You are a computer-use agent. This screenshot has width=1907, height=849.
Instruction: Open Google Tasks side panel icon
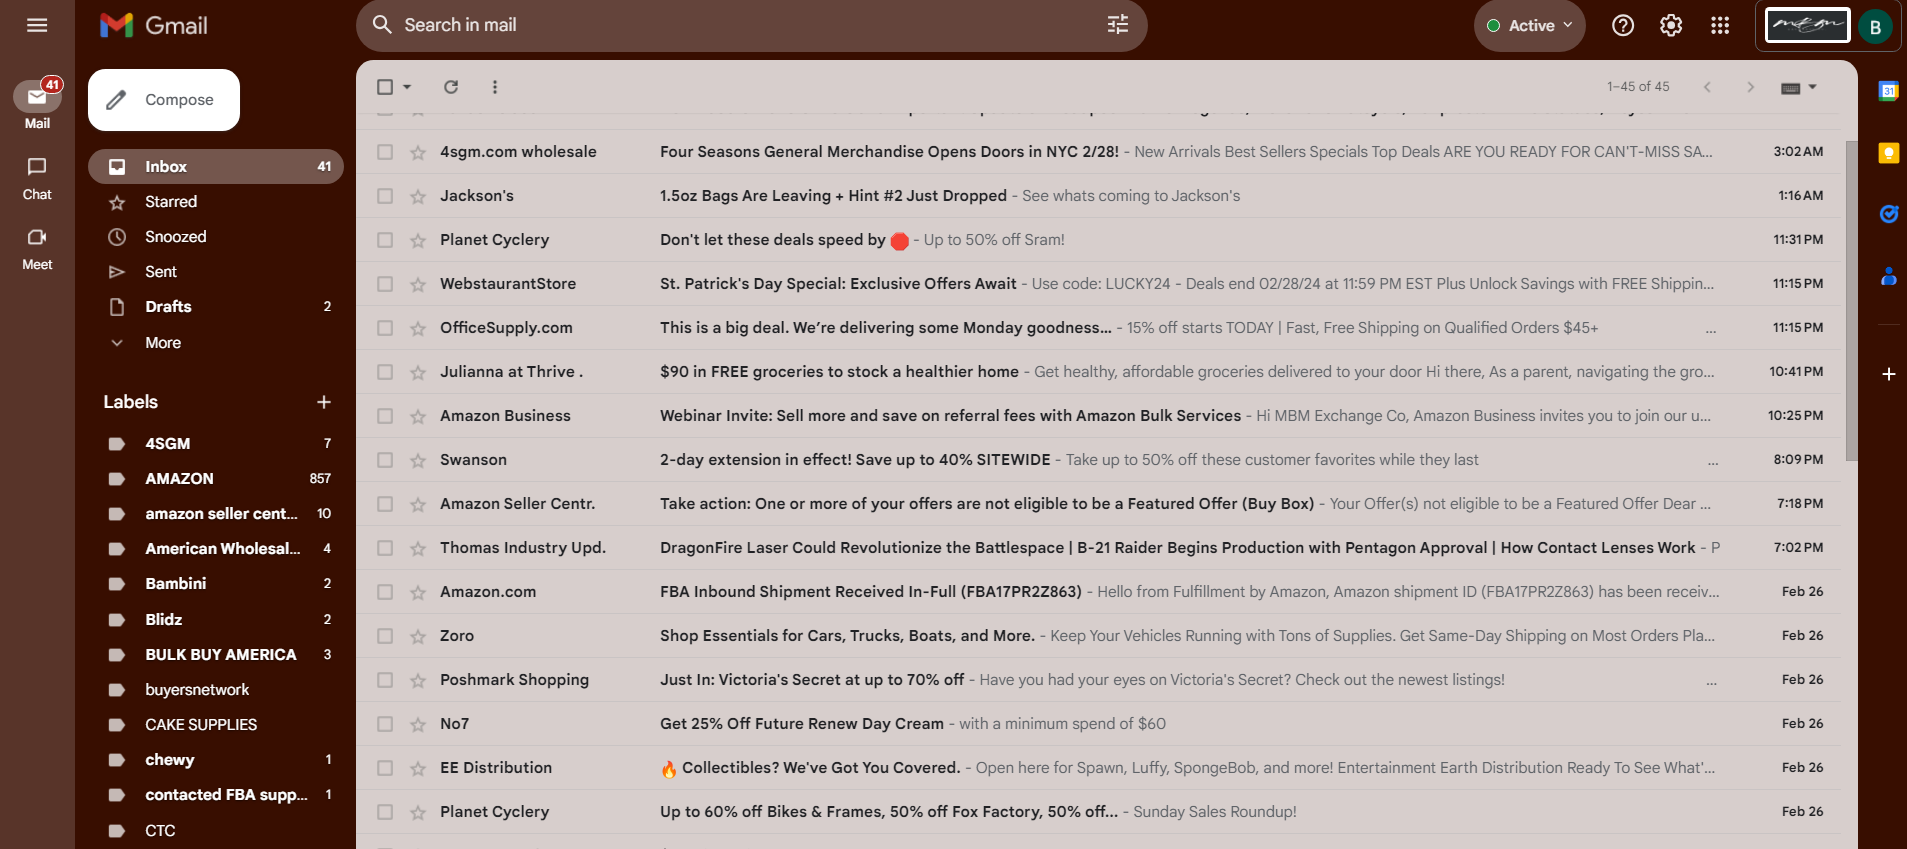click(1888, 214)
